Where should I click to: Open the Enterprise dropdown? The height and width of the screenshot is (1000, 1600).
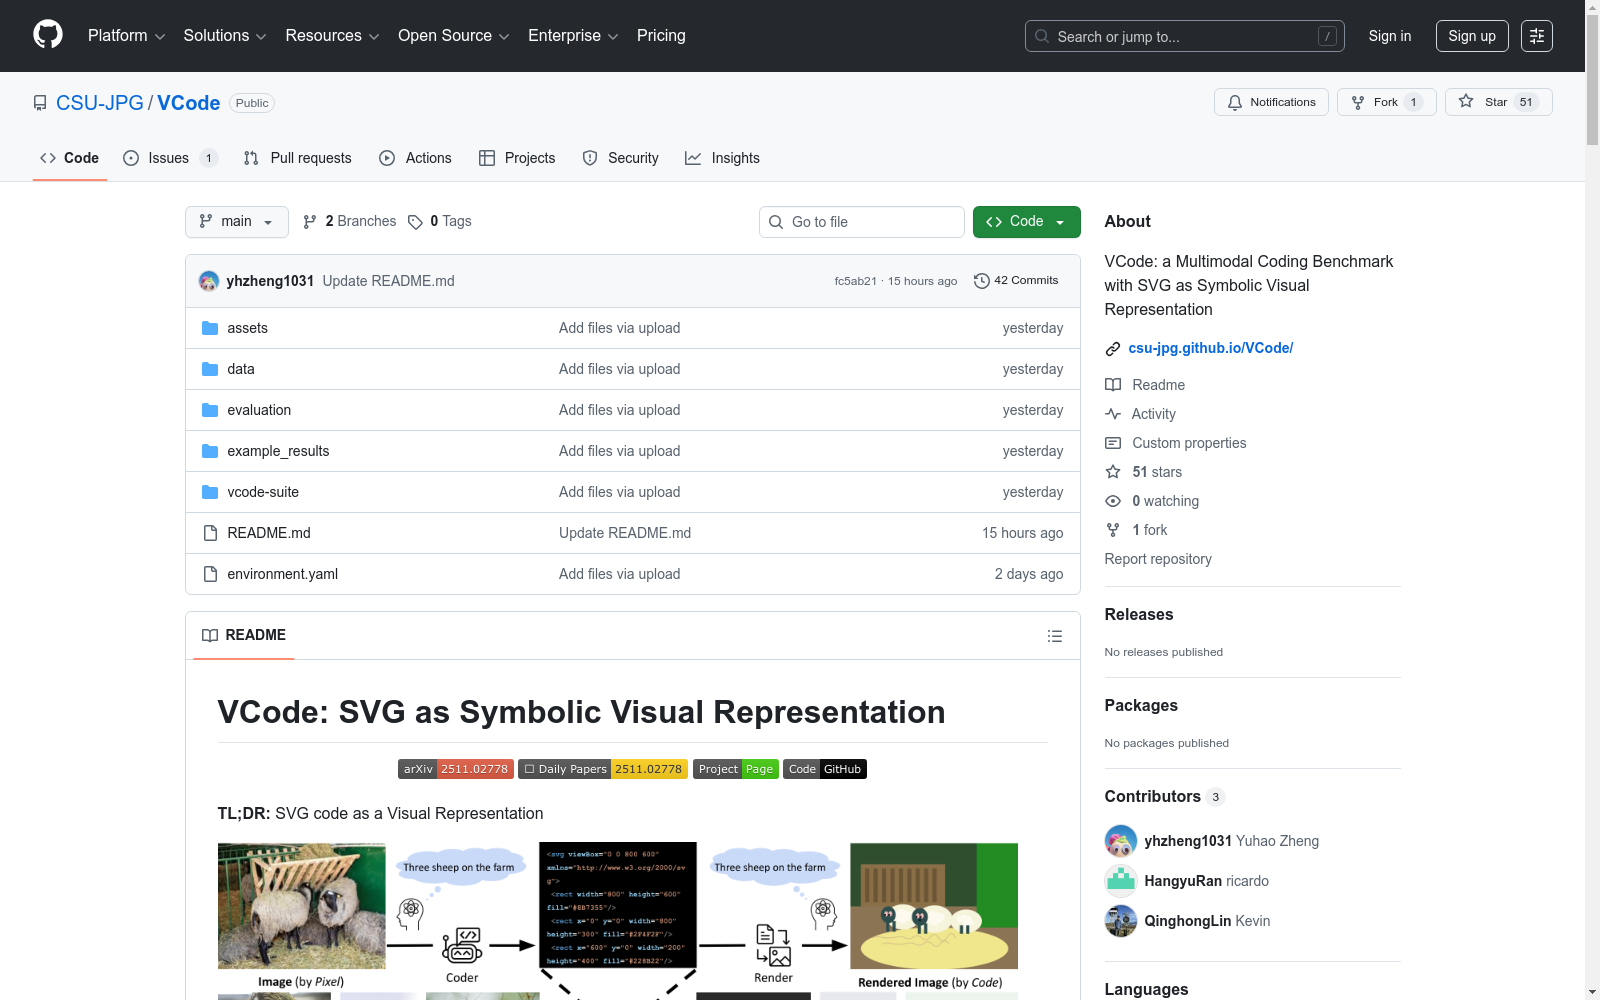pos(573,36)
